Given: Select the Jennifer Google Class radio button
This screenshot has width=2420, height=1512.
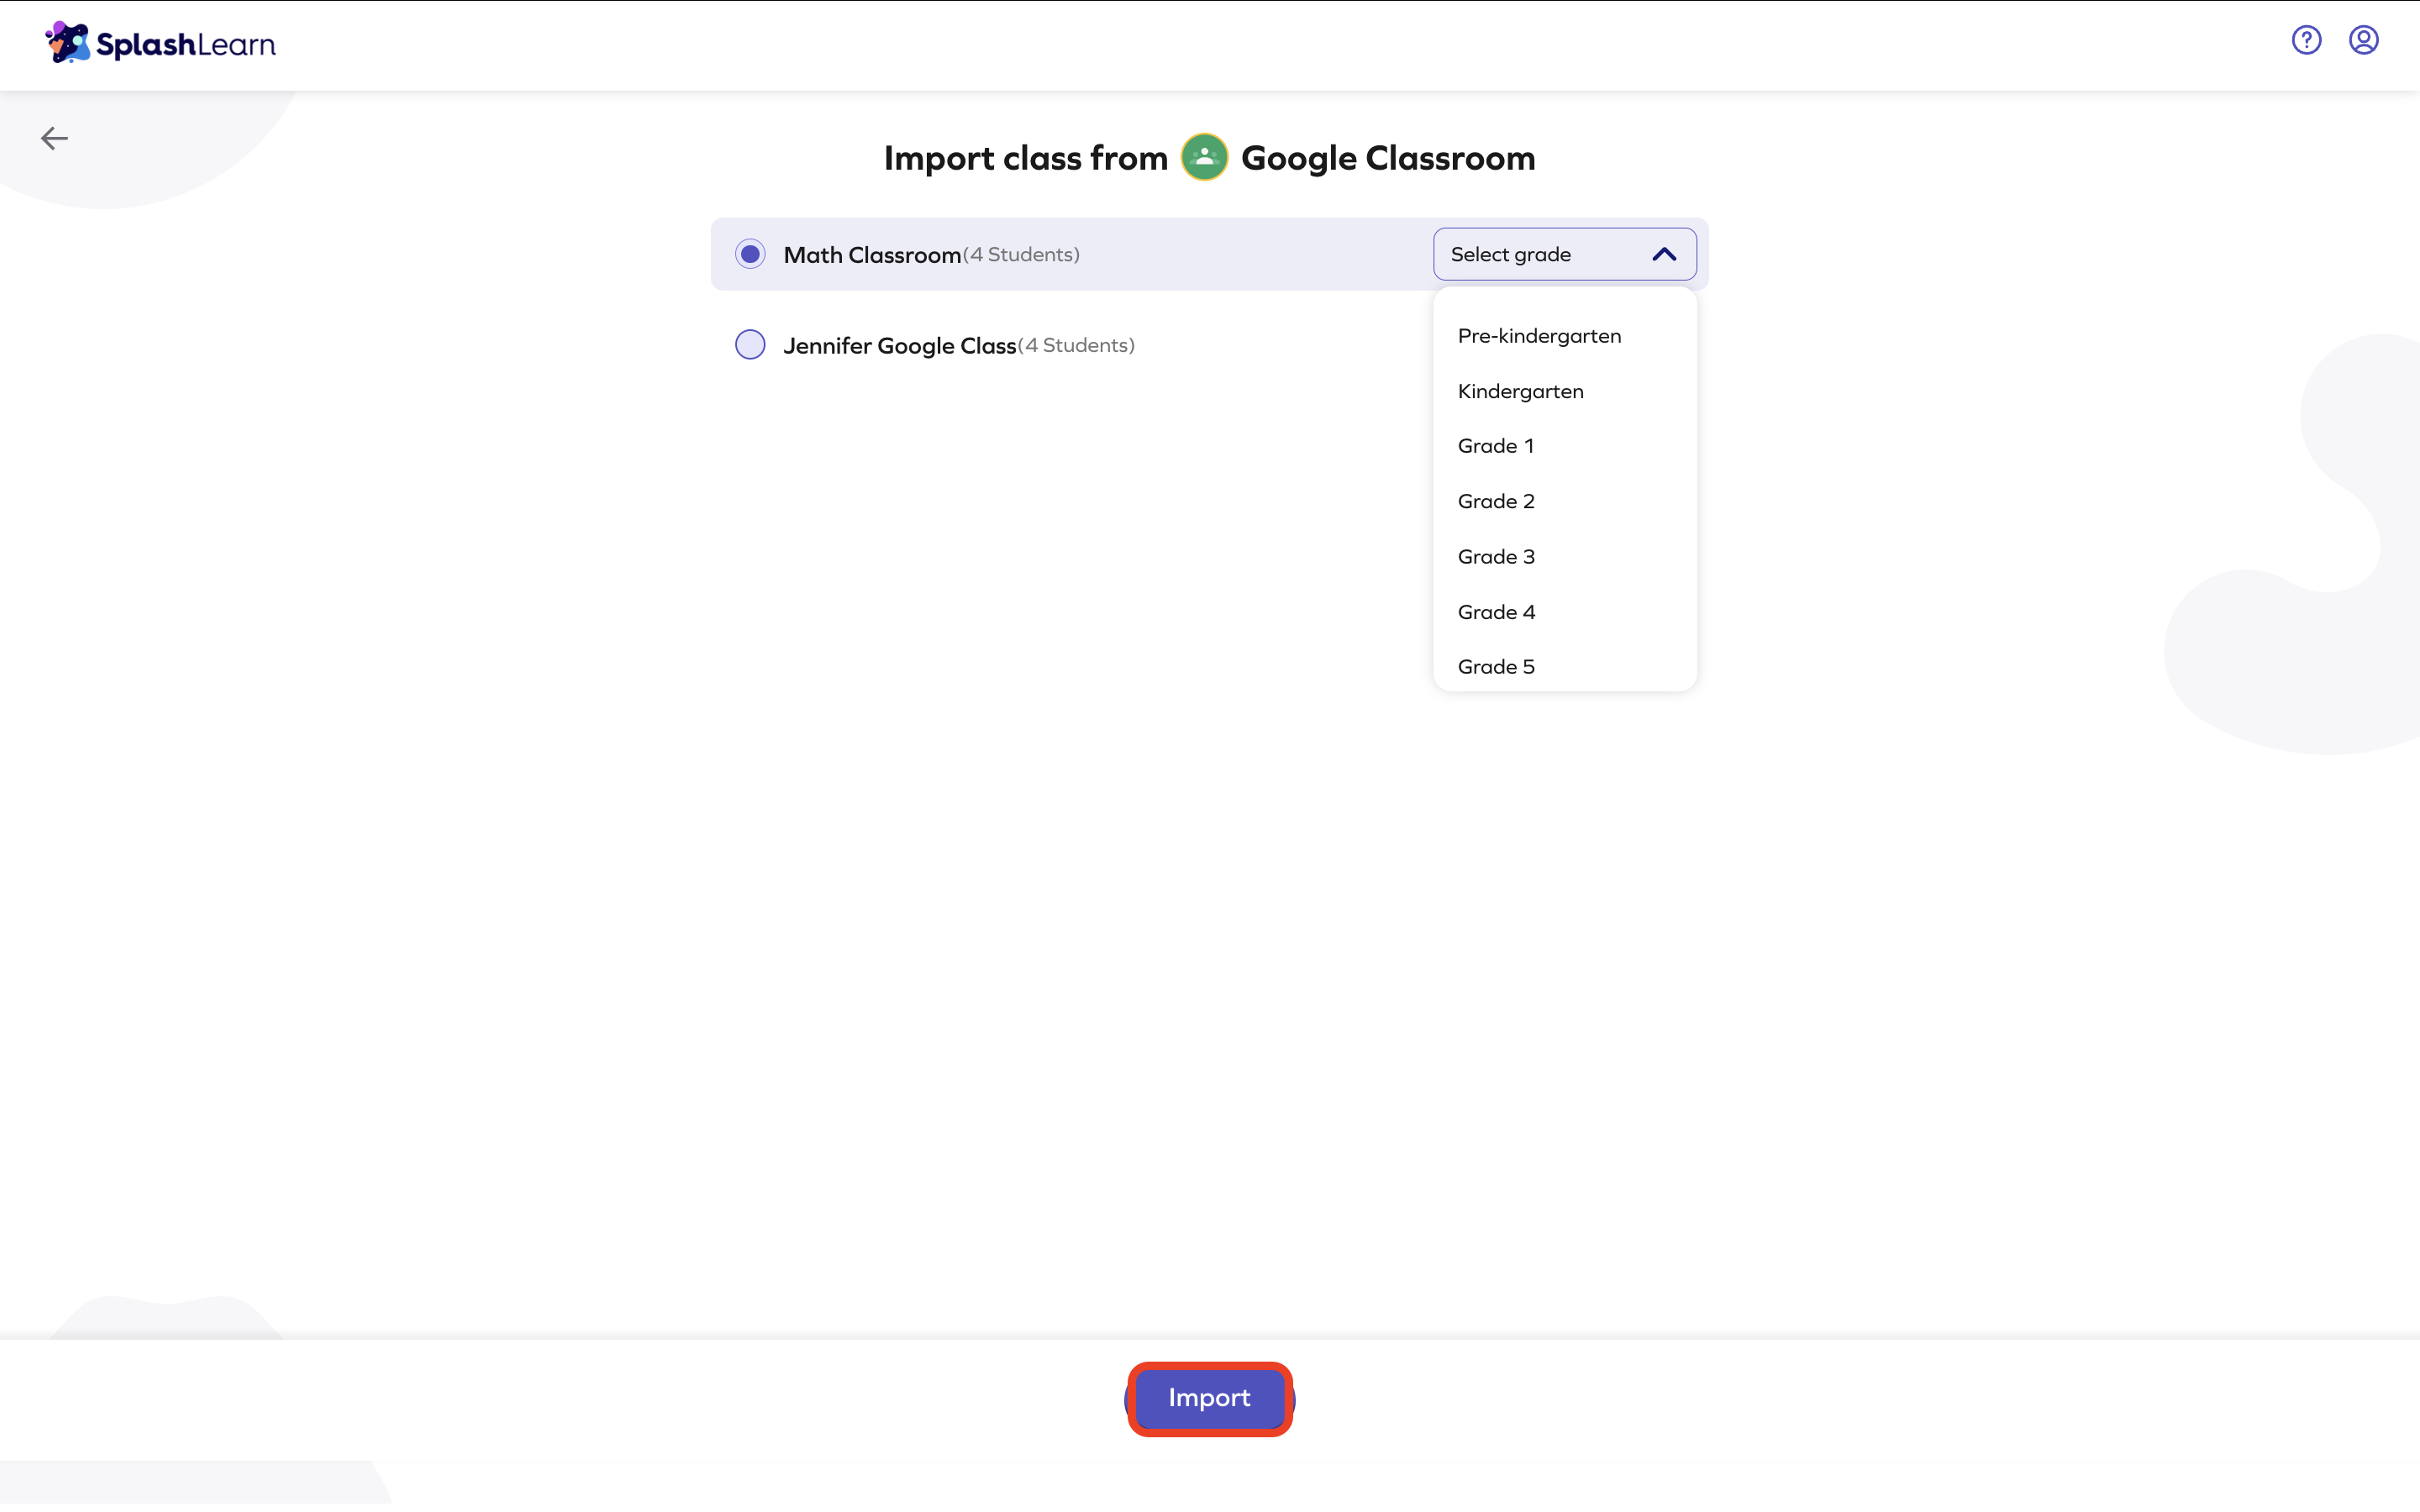Looking at the screenshot, I should point(750,345).
